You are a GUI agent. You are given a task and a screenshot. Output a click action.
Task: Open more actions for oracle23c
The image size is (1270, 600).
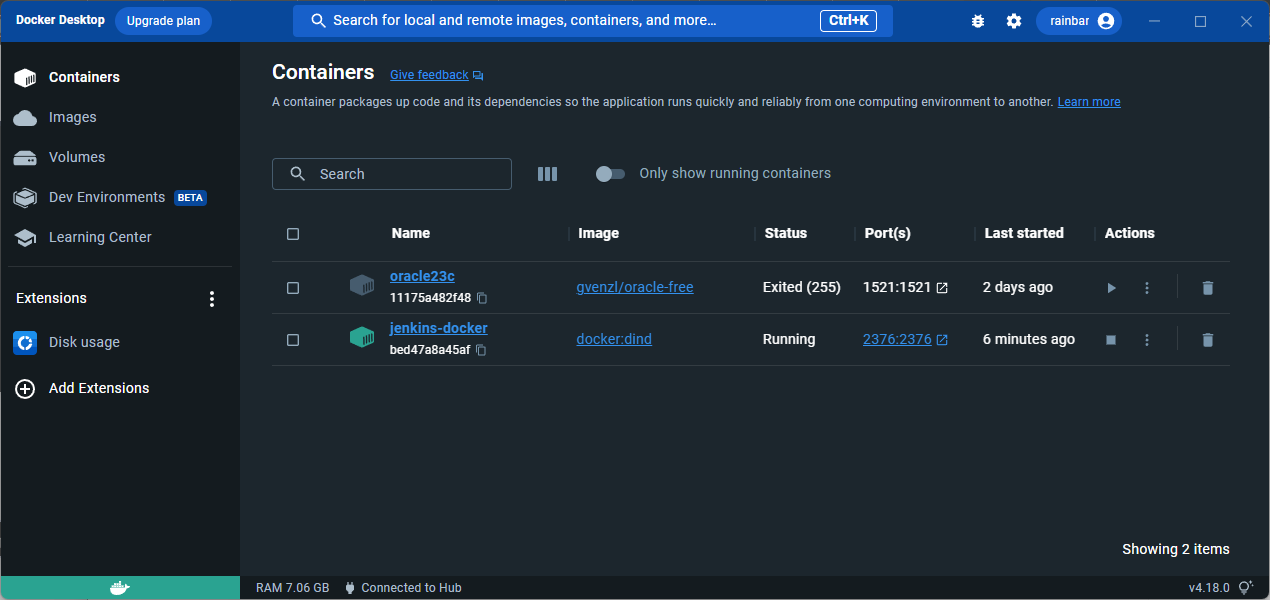(1147, 288)
